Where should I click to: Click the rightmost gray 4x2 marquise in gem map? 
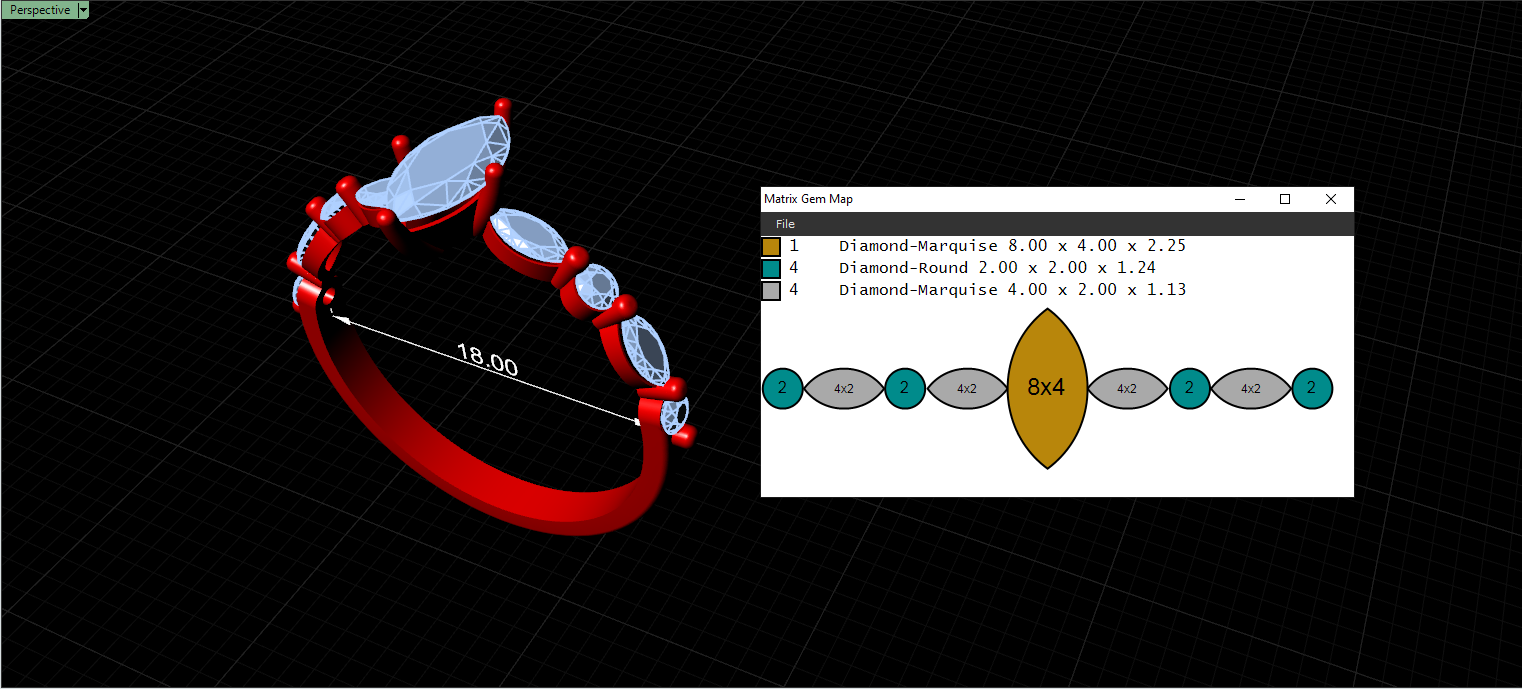click(1251, 389)
